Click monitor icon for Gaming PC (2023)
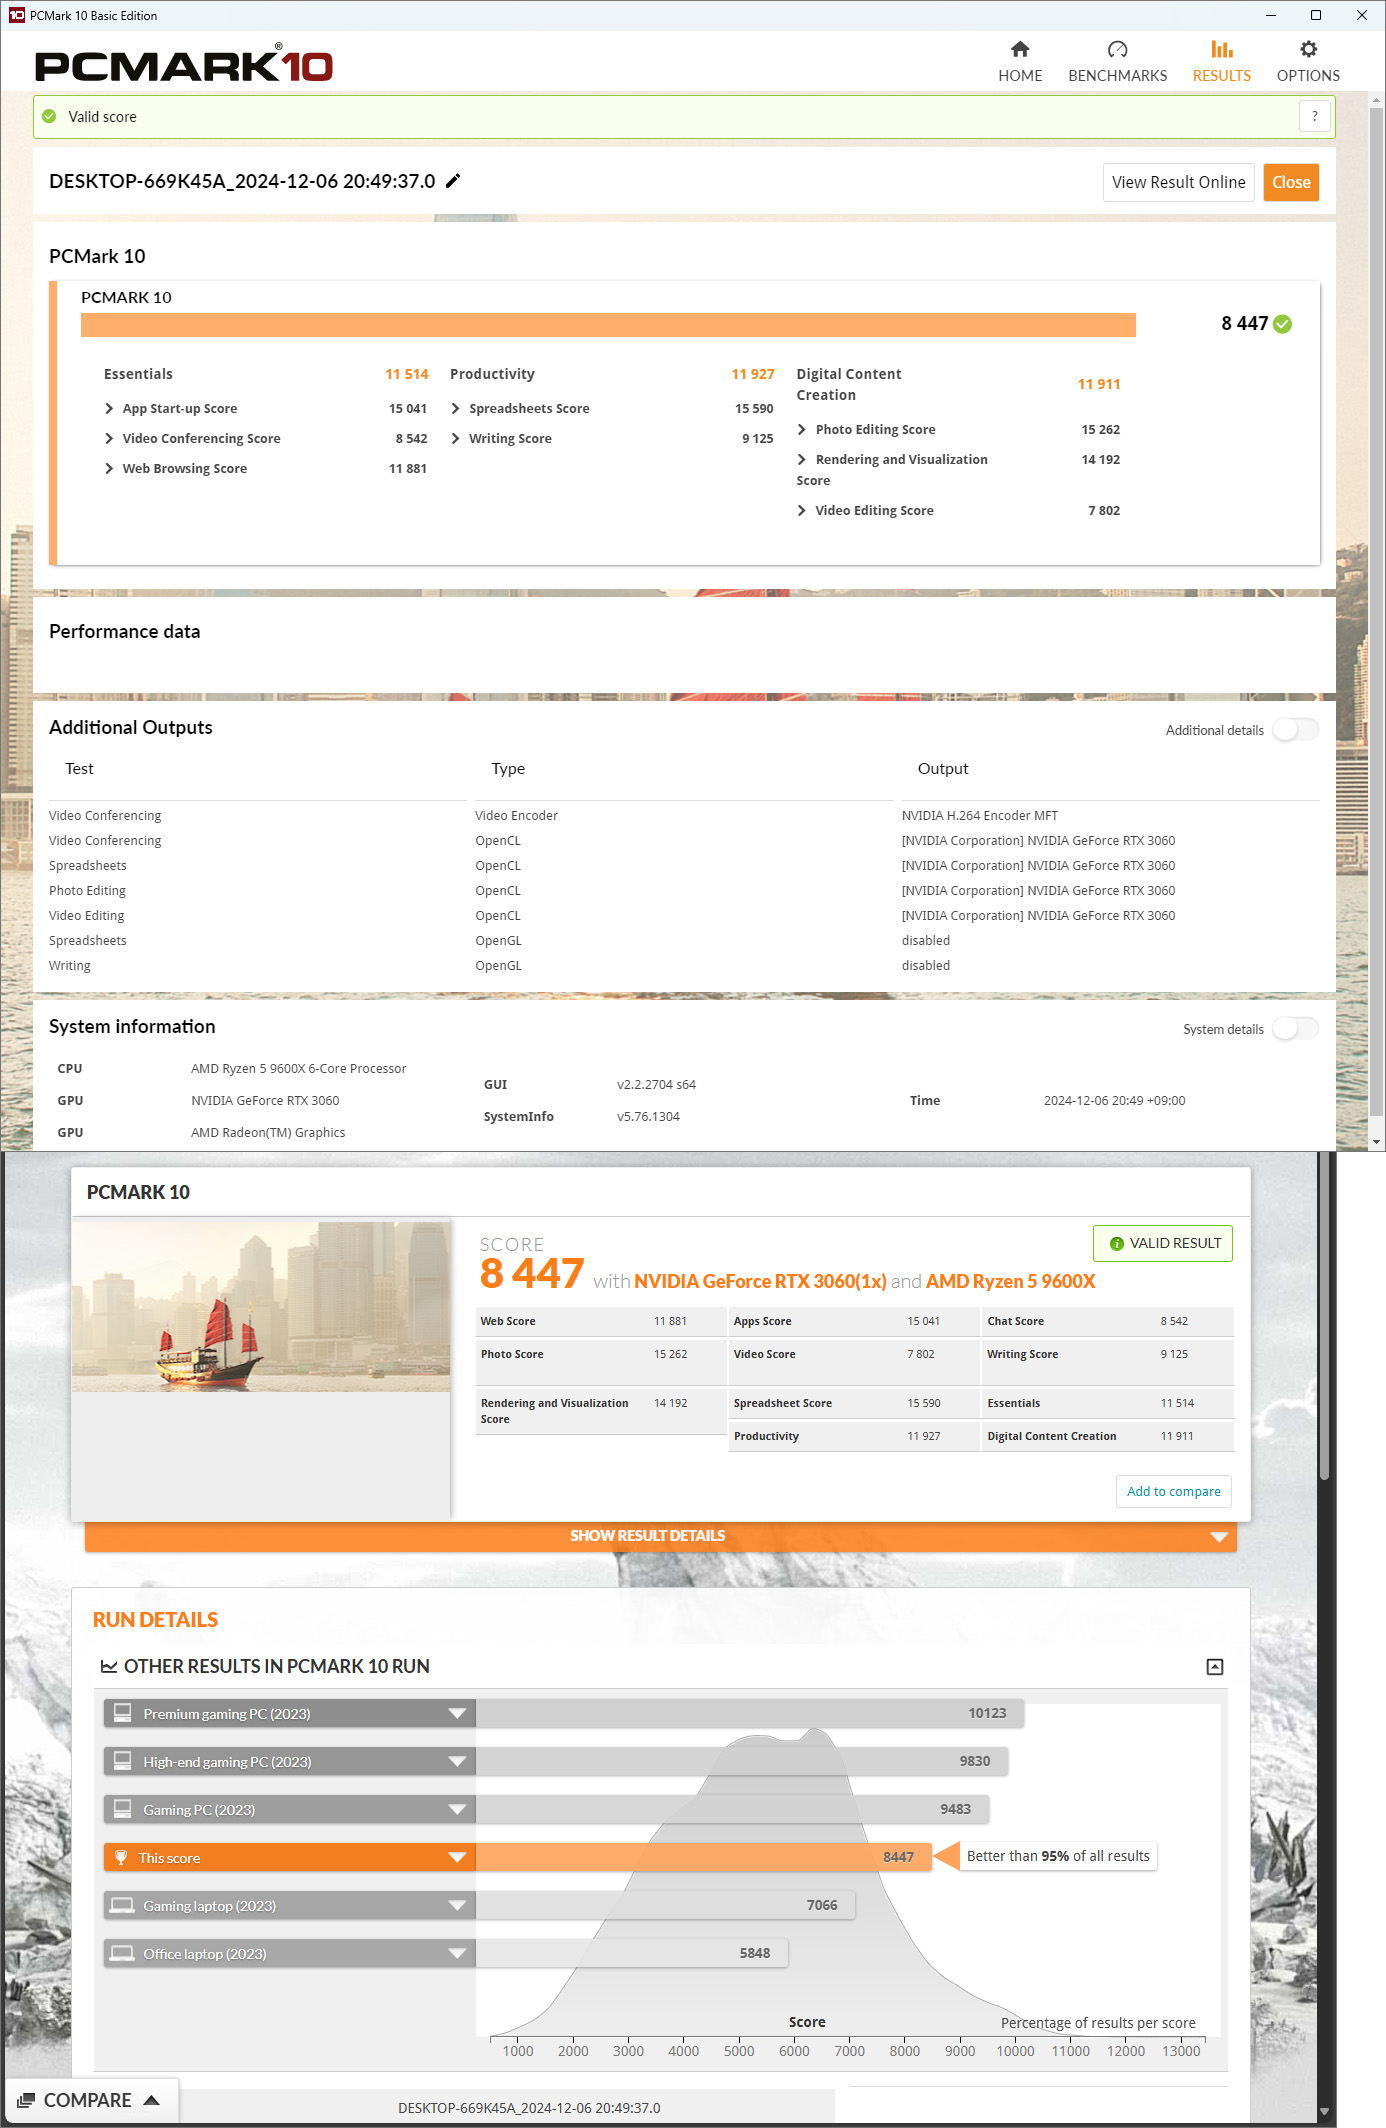The image size is (1386, 2128). (x=122, y=1809)
